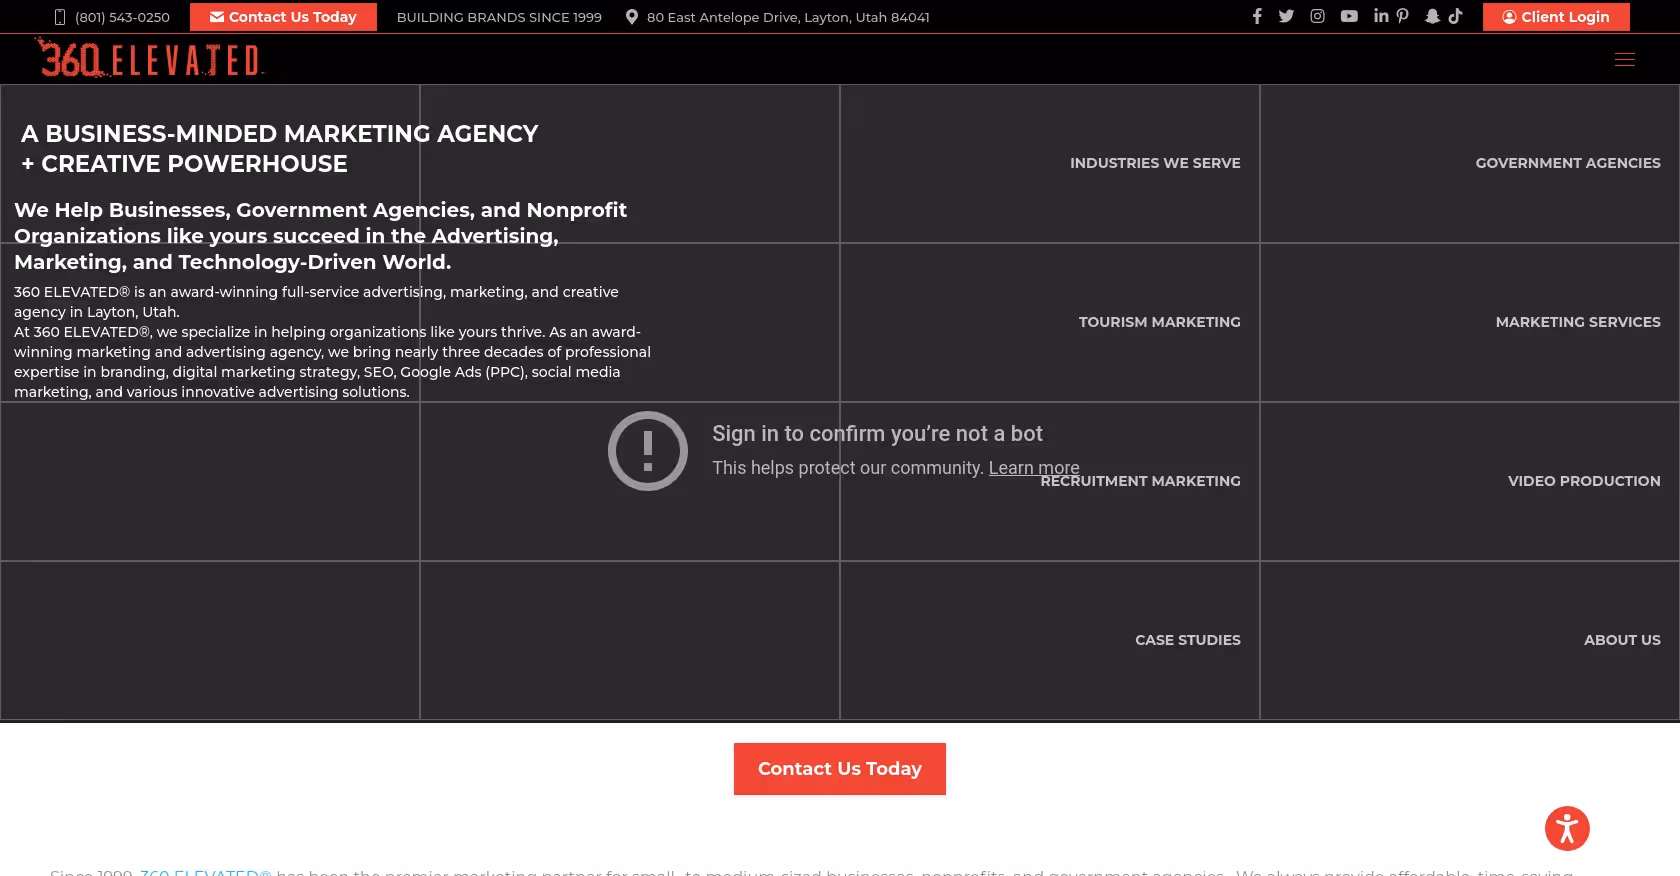Open the hamburger menu icon
Image resolution: width=1680 pixels, height=876 pixels.
coord(1625,59)
